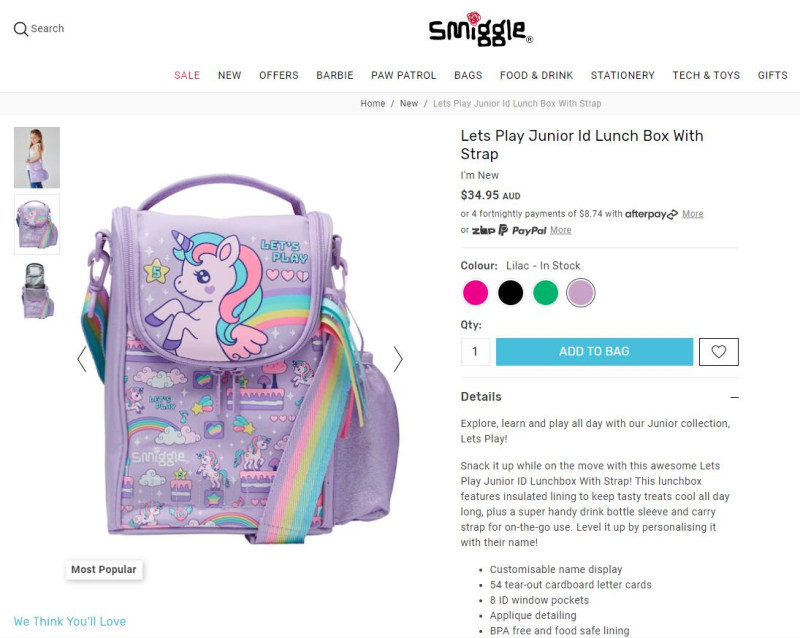The image size is (800, 638).
Task: Open the Smiggle logo homepage
Action: pyautogui.click(x=481, y=29)
